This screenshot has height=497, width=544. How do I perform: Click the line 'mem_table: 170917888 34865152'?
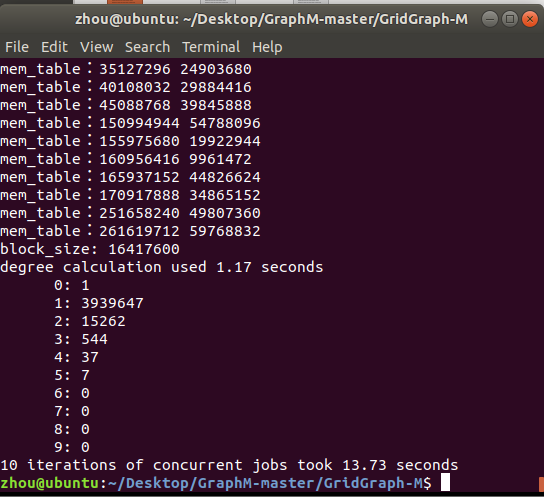pyautogui.click(x=130, y=195)
